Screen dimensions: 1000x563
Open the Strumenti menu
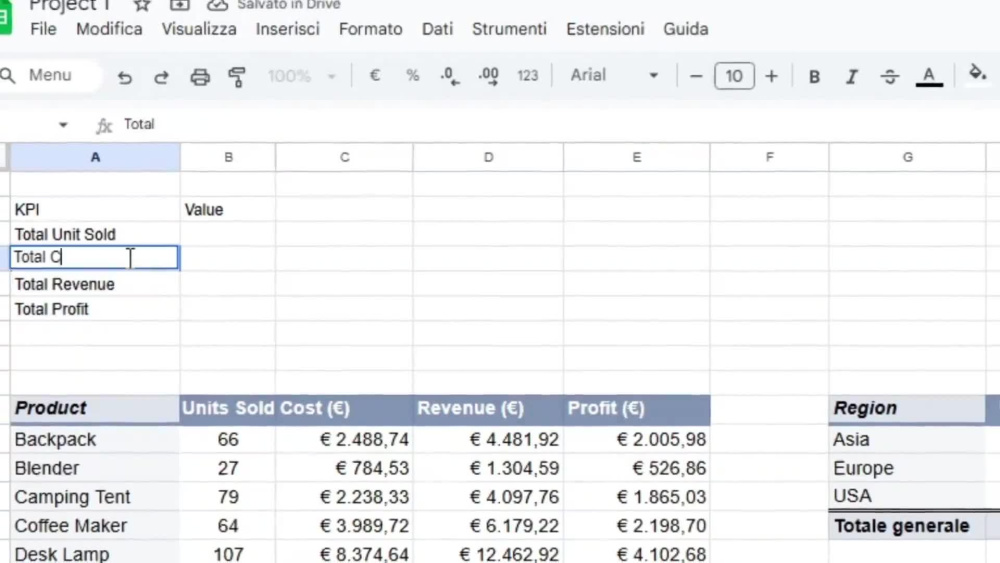(x=510, y=29)
